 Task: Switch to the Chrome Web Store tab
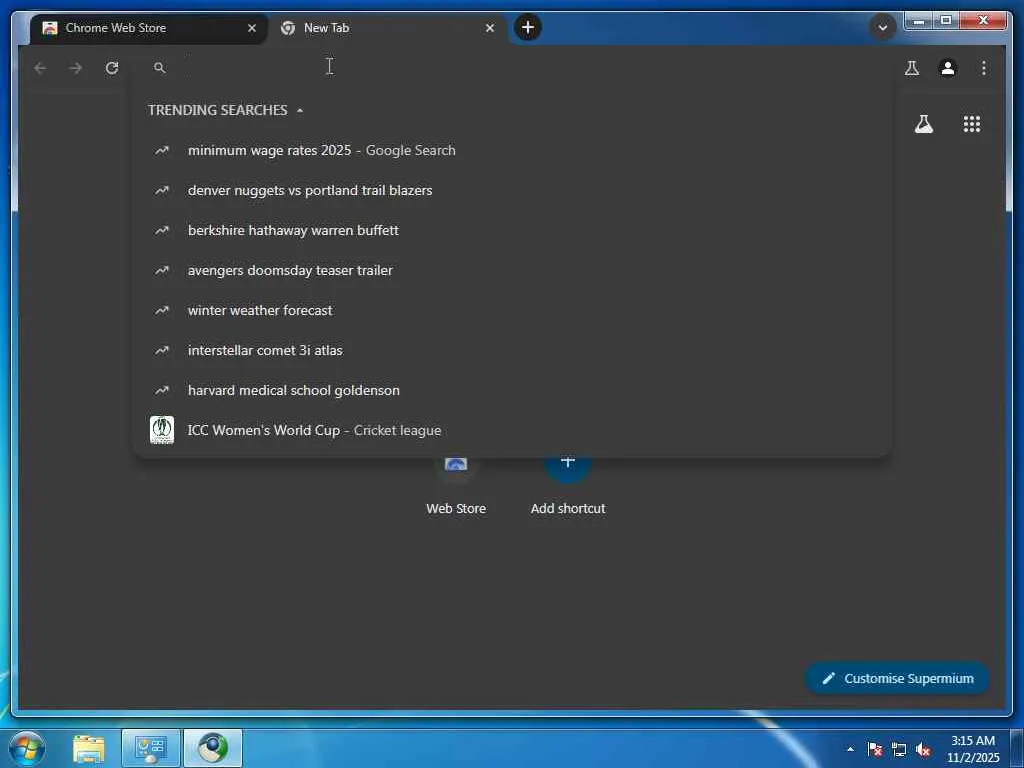pos(148,28)
